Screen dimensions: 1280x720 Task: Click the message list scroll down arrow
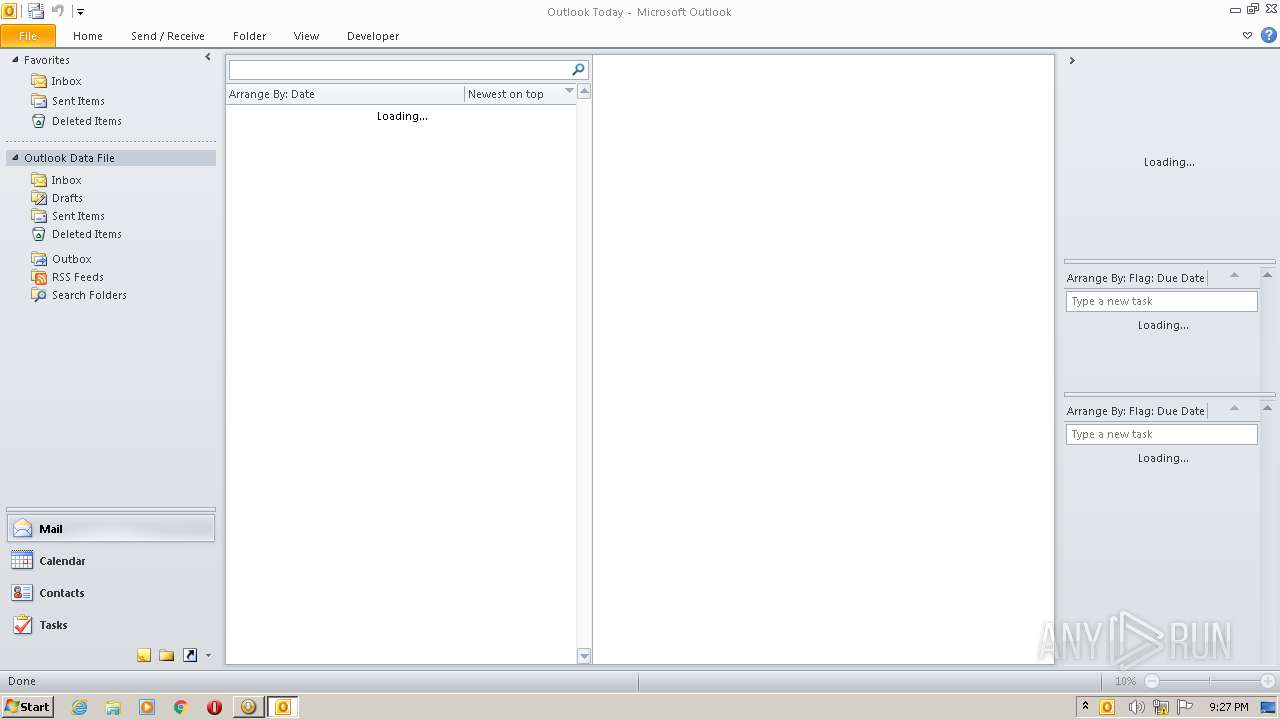(x=585, y=656)
